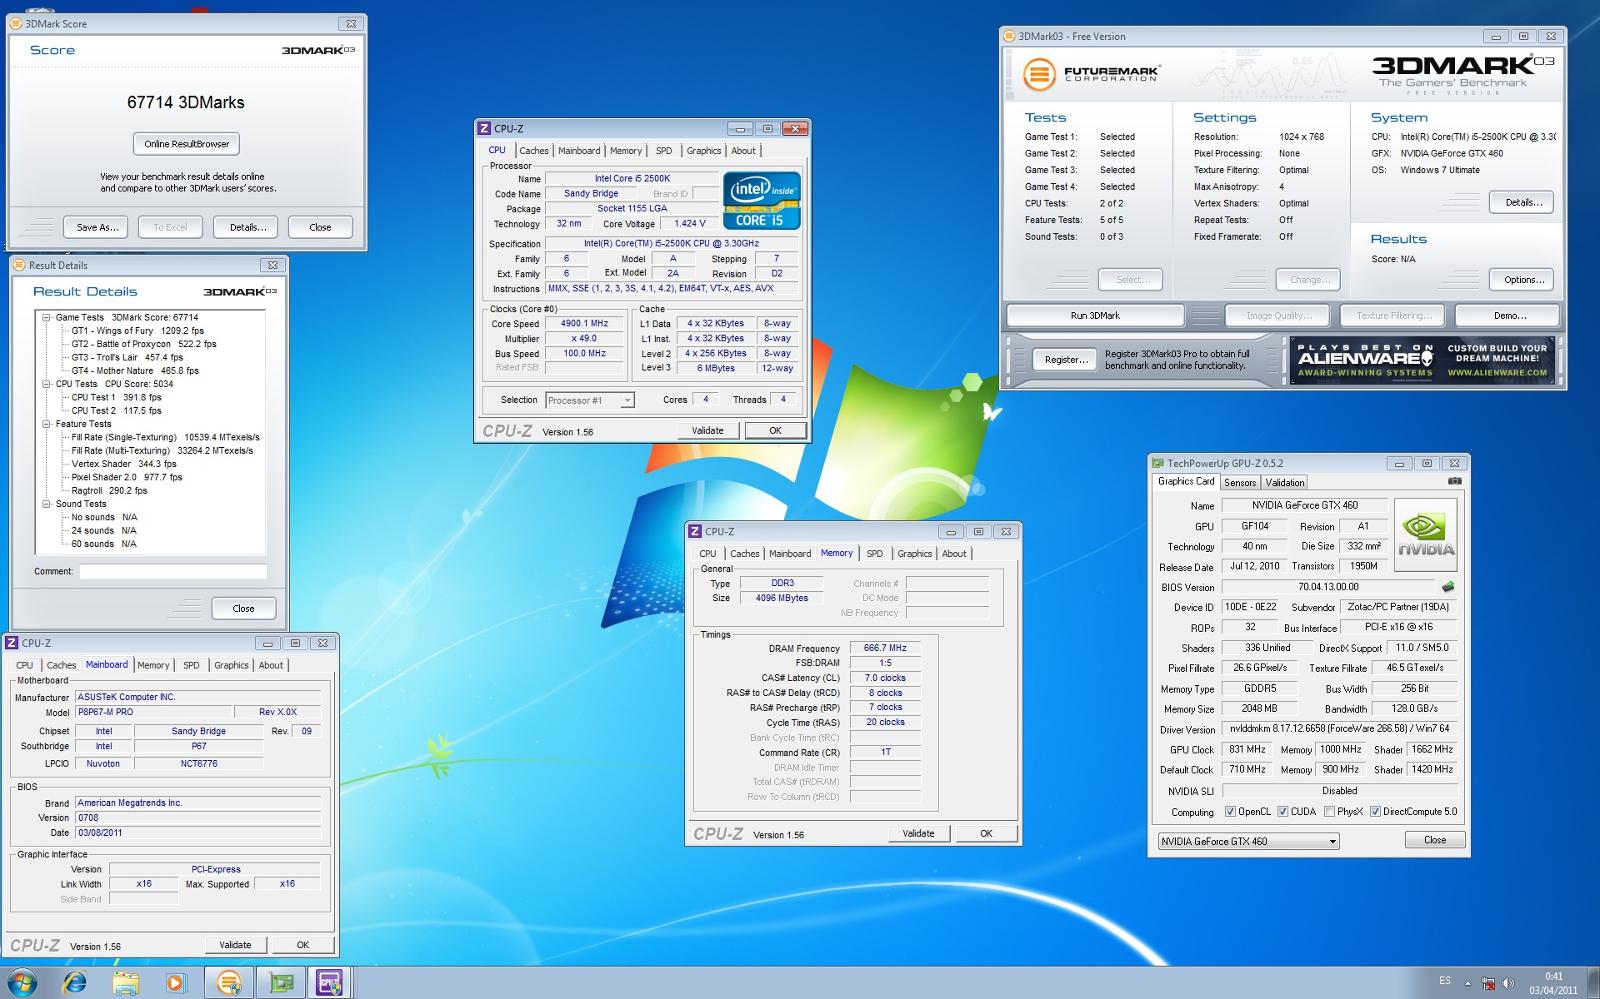Screen dimensions: 1600x999
Task: Open Caches tab in CPU-Z CPU window
Action: point(534,151)
